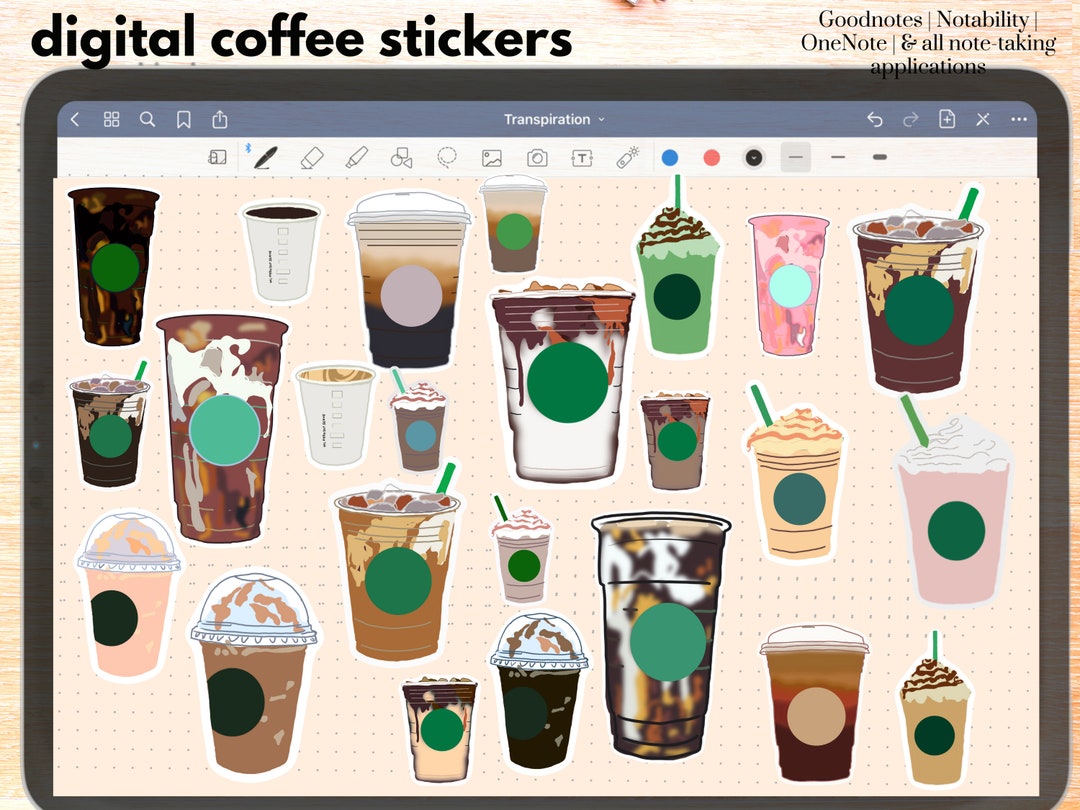This screenshot has height=810, width=1080.
Task: Add a new page with the plus button
Action: pos(945,119)
